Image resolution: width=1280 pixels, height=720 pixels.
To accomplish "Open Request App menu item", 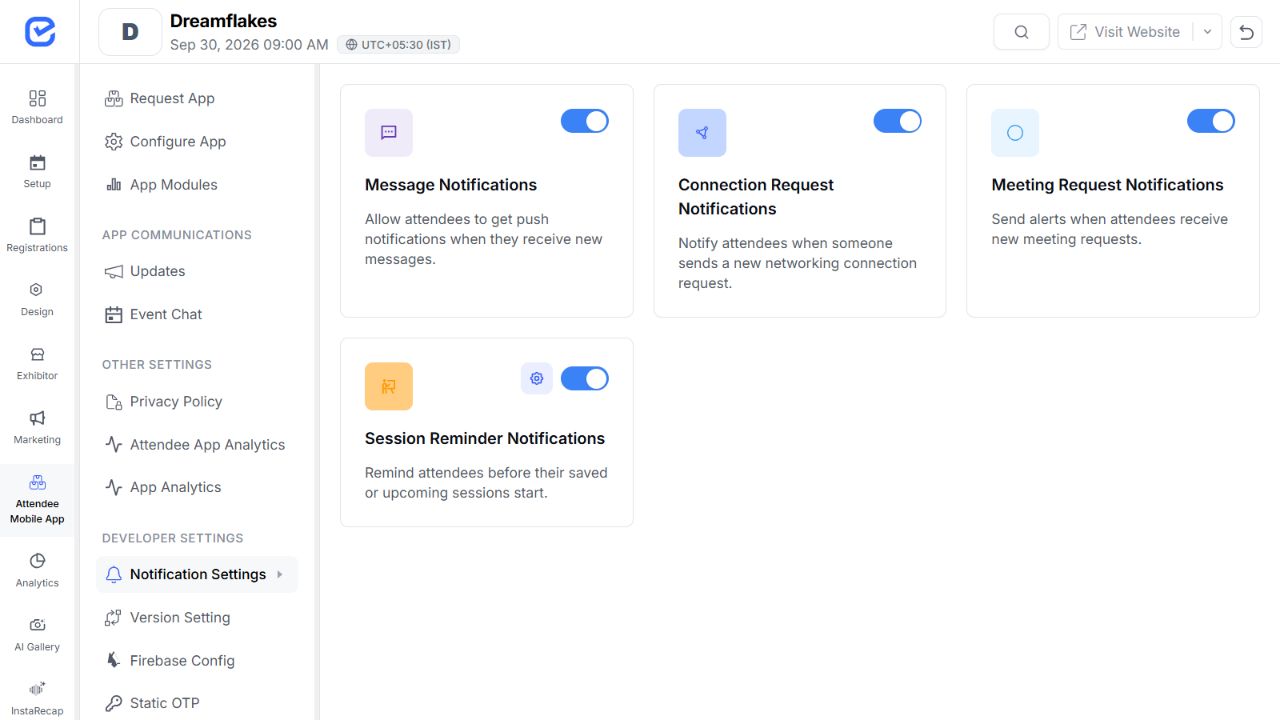I will click(197, 98).
